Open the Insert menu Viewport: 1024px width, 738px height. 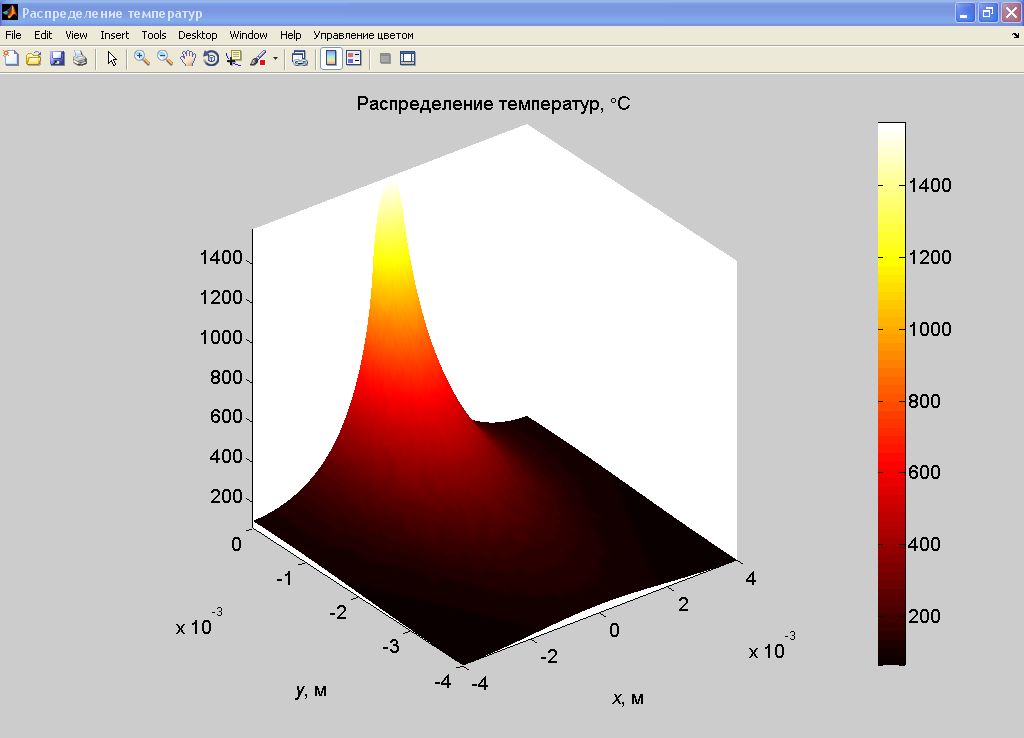coord(114,35)
